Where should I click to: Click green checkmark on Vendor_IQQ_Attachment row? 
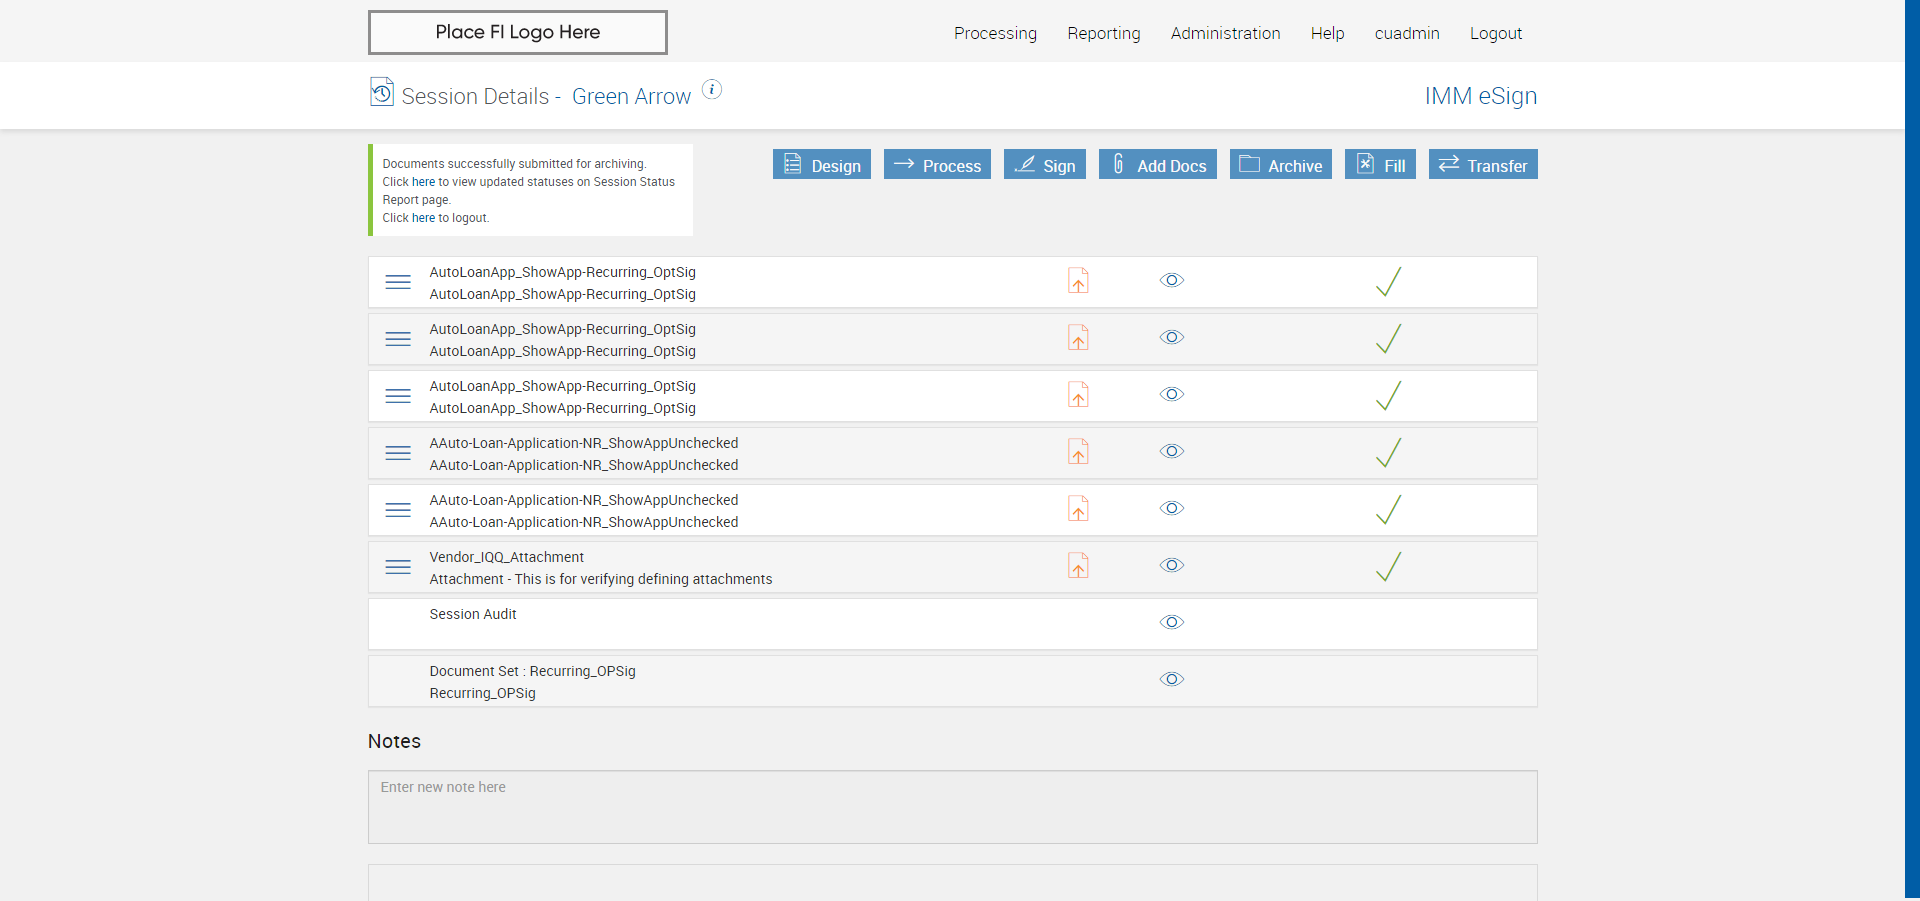1388,567
